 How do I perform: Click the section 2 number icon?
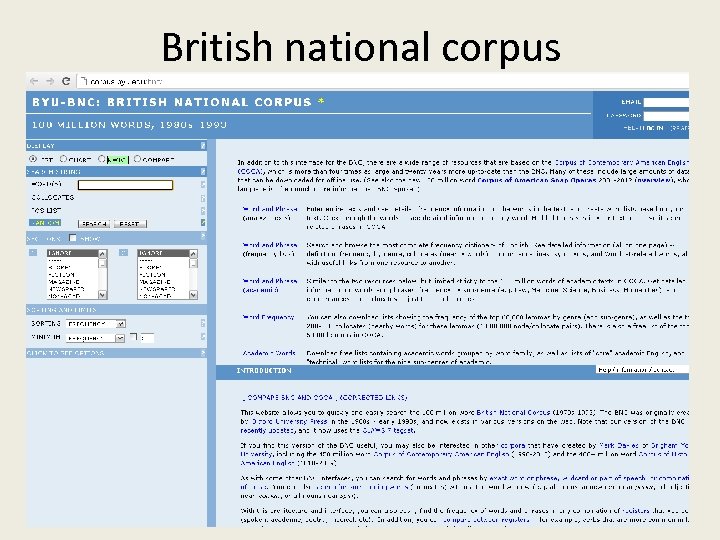[x=123, y=253]
